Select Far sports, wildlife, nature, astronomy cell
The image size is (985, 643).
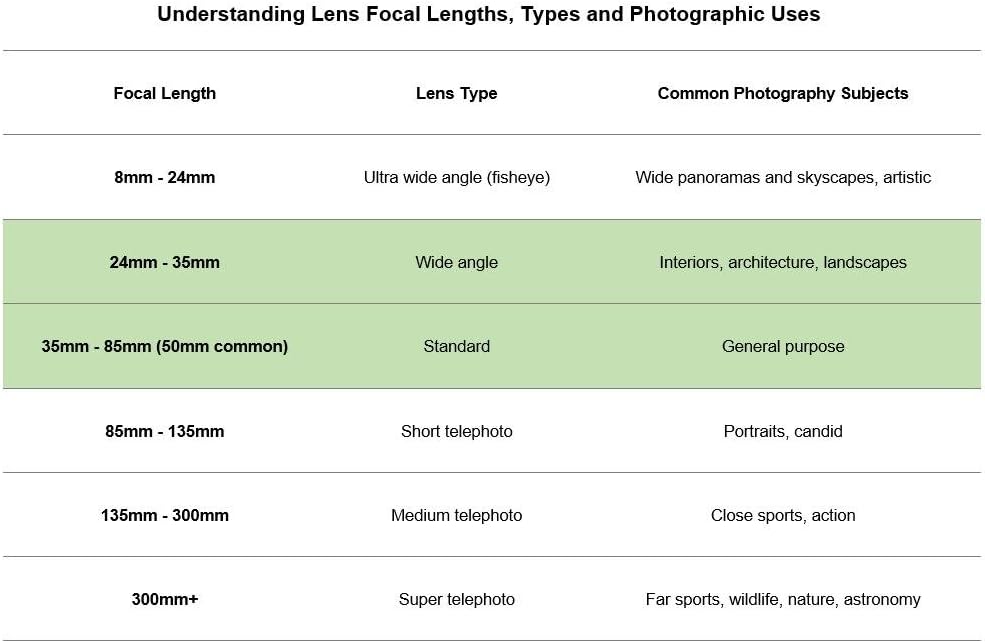[783, 600]
